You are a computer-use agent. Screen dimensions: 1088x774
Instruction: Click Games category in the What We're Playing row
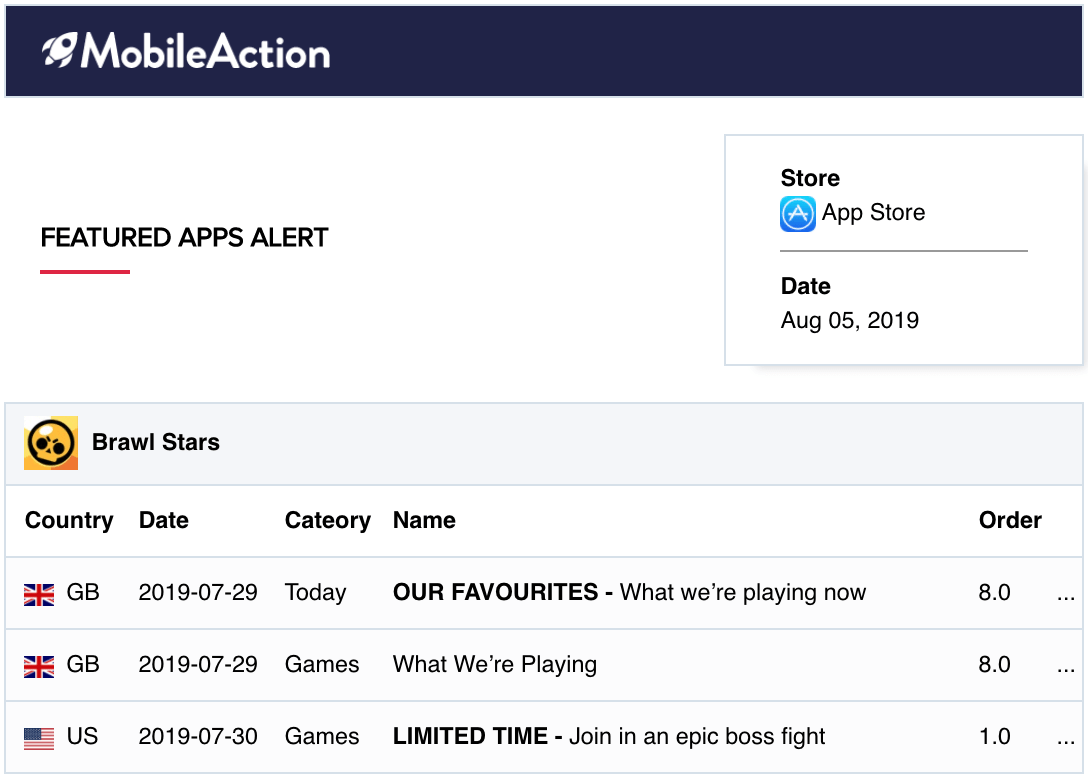(x=322, y=664)
